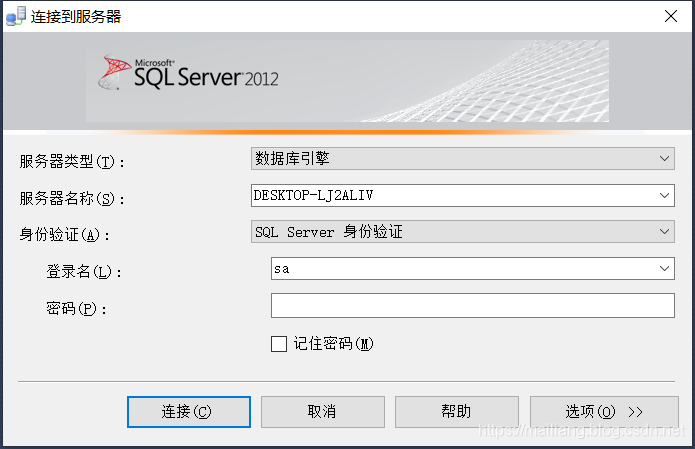Open the 登录名 dropdown arrow
Image resolution: width=695 pixels, height=449 pixels.
[x=664, y=269]
